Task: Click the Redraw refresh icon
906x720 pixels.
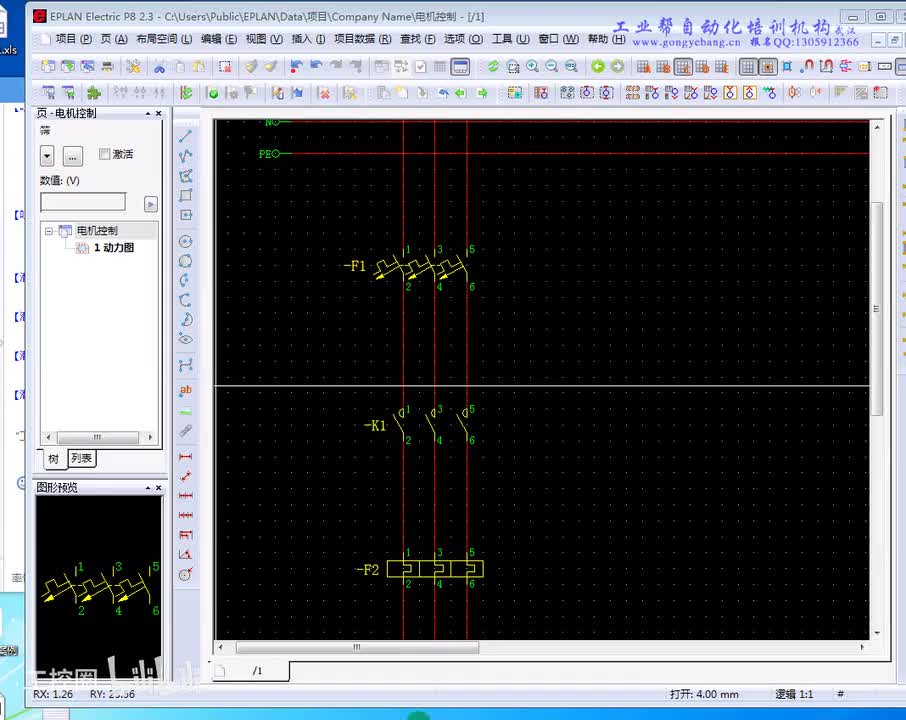Action: 493,66
